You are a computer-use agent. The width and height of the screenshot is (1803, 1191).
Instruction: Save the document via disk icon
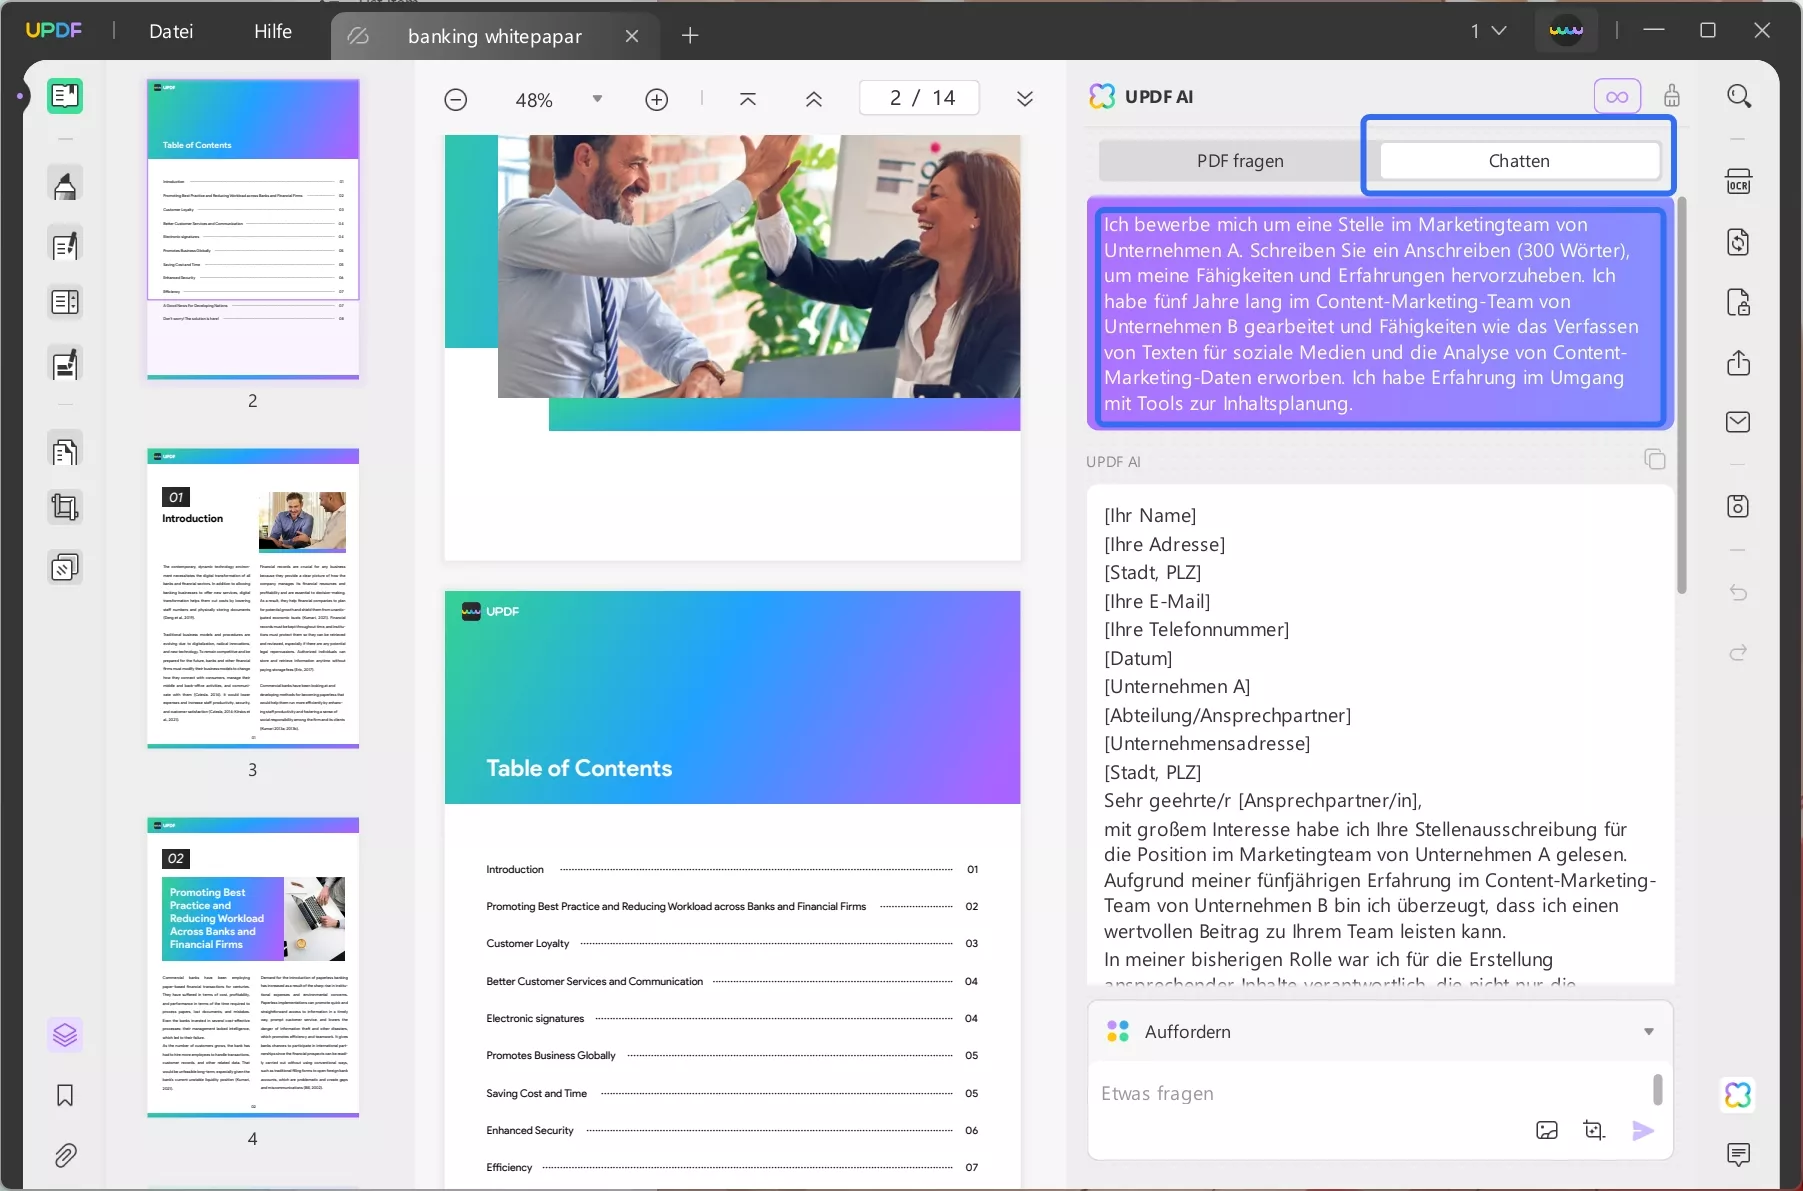click(1739, 506)
